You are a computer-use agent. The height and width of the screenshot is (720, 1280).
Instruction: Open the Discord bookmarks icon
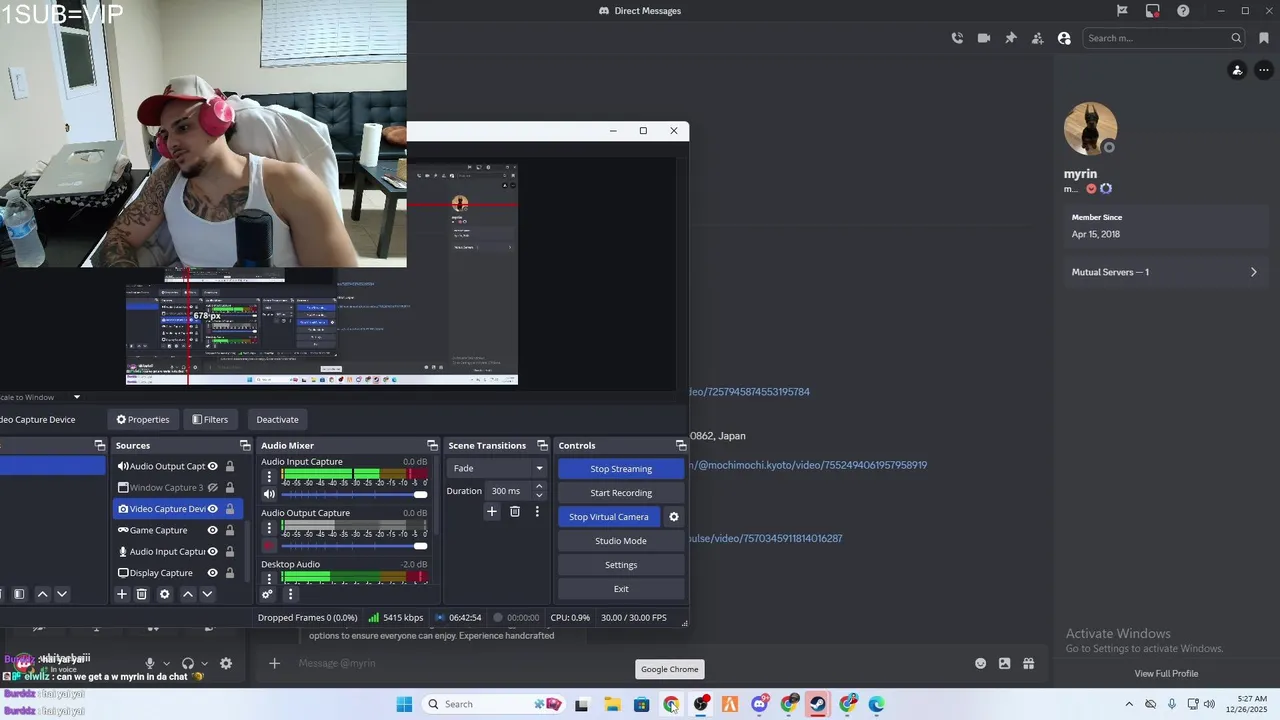click(1264, 38)
